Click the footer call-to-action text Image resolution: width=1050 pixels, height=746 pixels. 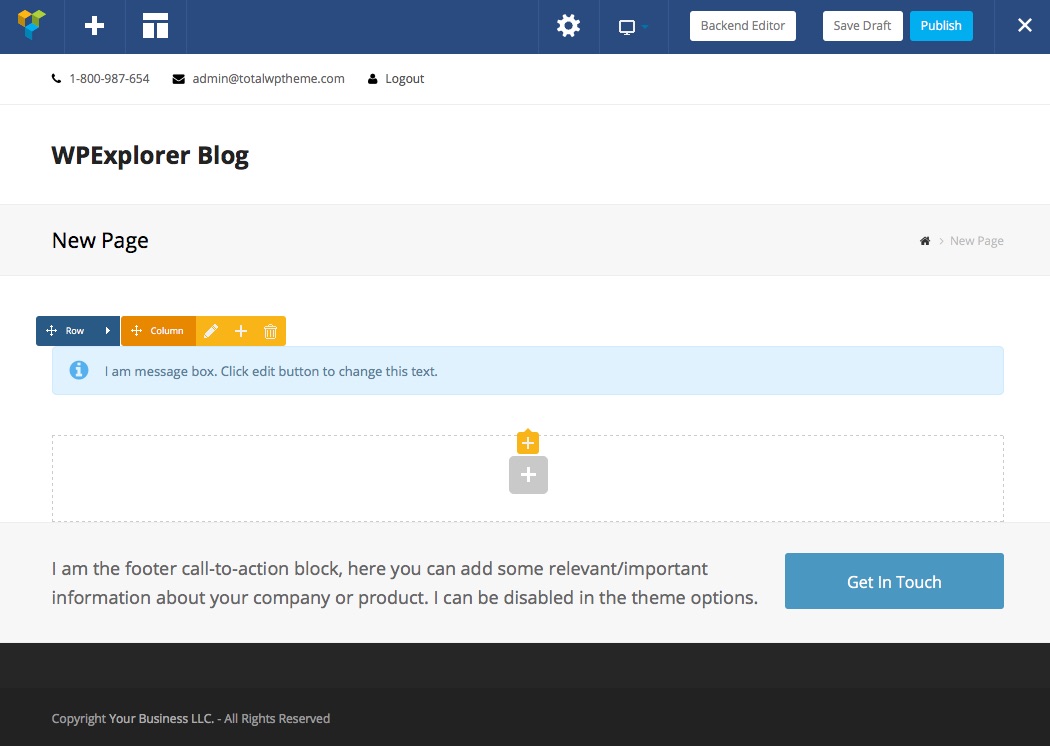point(404,583)
